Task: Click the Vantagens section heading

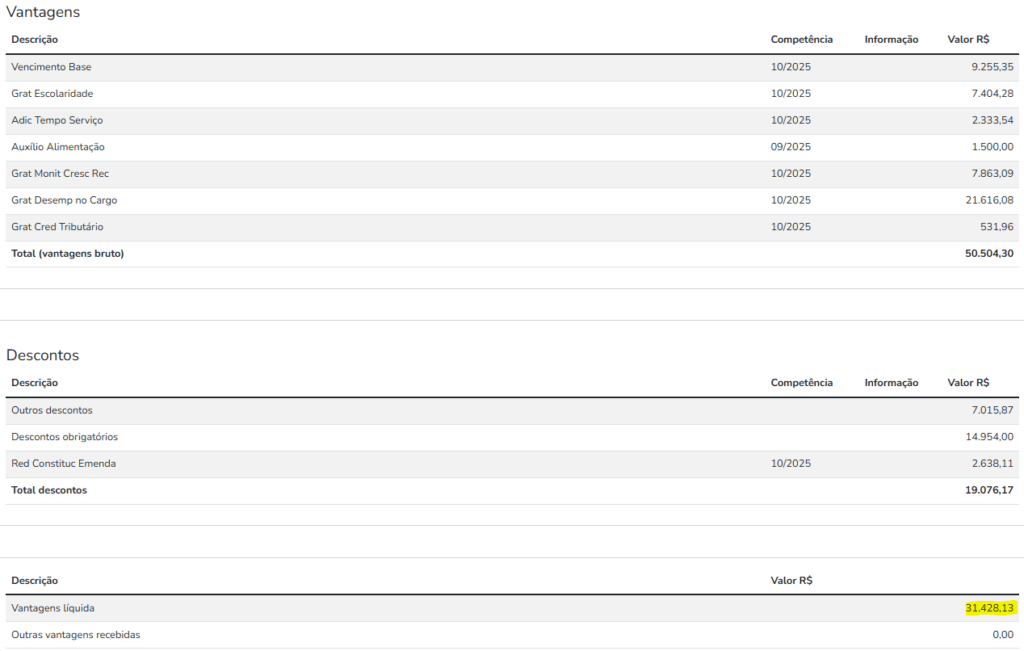Action: 43,12
